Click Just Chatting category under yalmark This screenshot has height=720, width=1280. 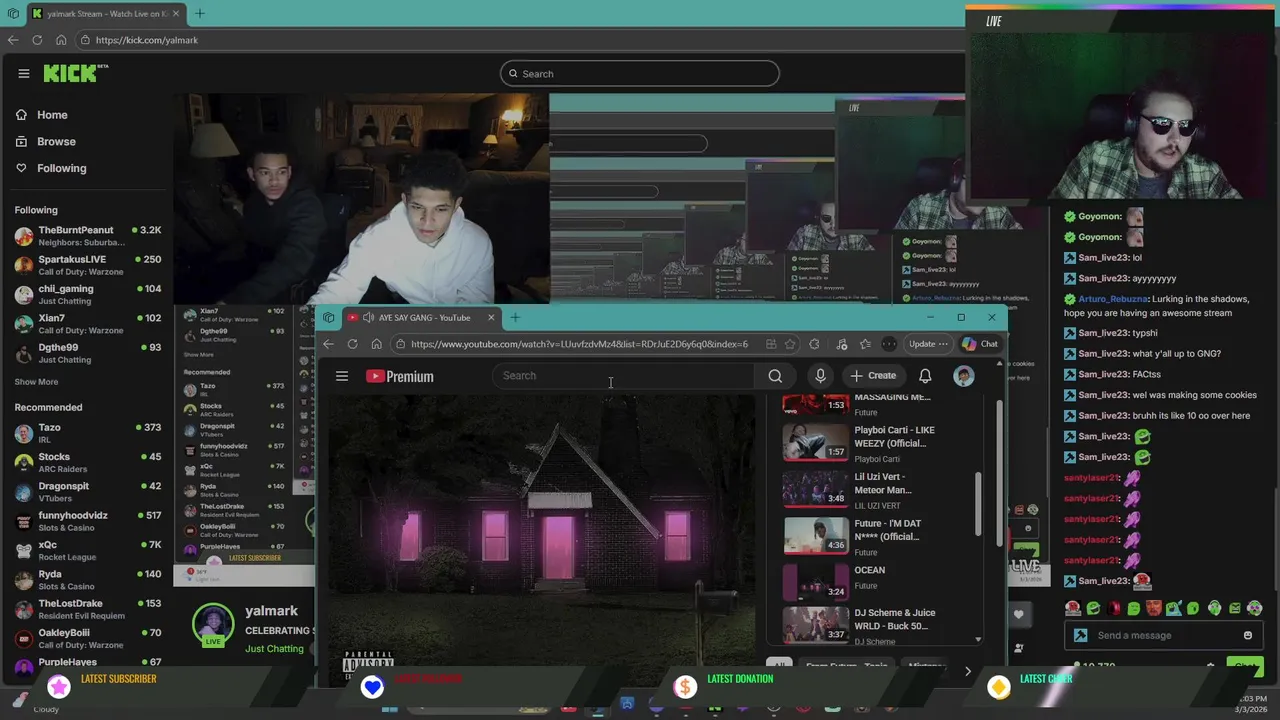pyautogui.click(x=274, y=649)
